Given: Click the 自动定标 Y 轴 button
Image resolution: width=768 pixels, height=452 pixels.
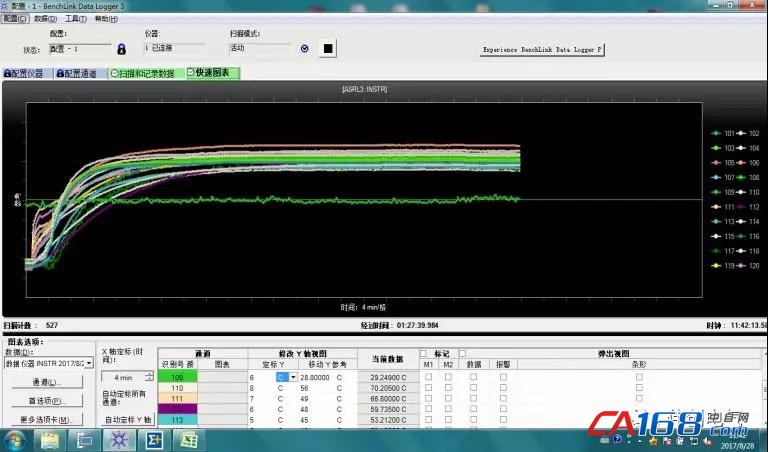Looking at the screenshot, I should [x=128, y=420].
